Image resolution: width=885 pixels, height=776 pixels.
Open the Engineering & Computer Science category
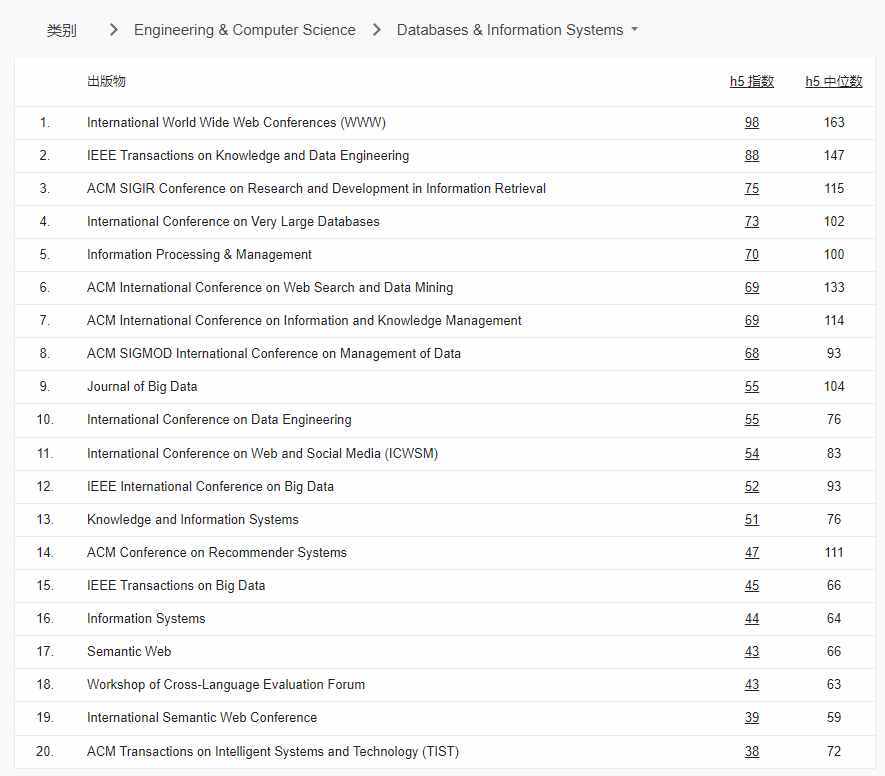point(244,30)
